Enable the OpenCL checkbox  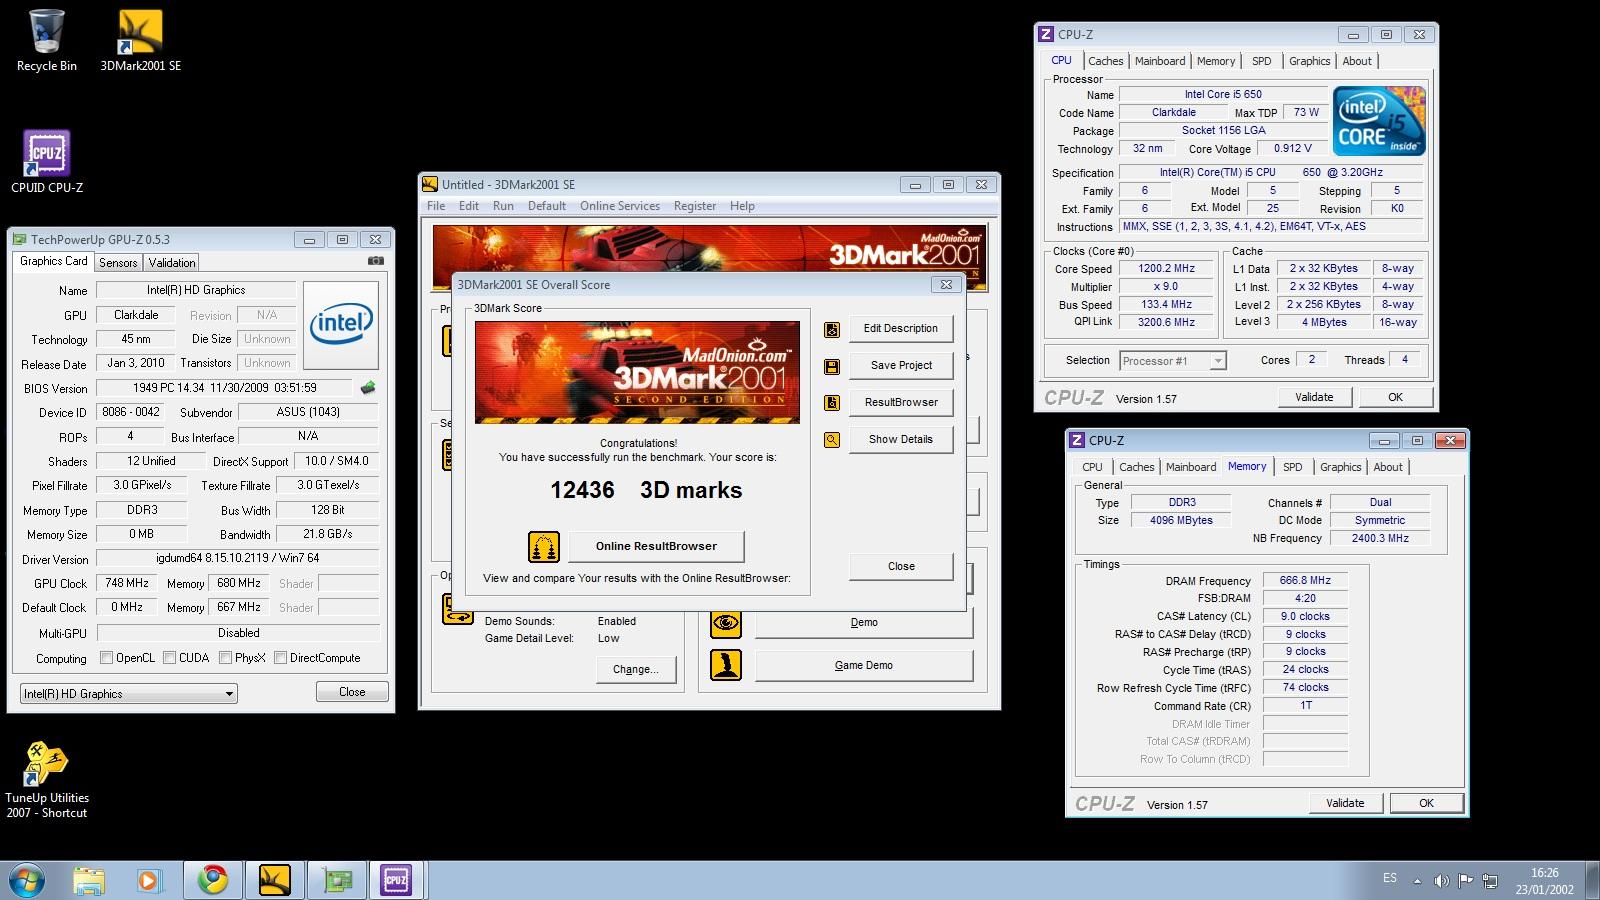pos(107,658)
